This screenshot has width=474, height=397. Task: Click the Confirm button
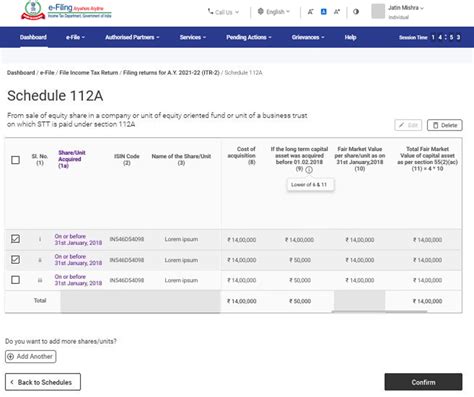coord(423,382)
